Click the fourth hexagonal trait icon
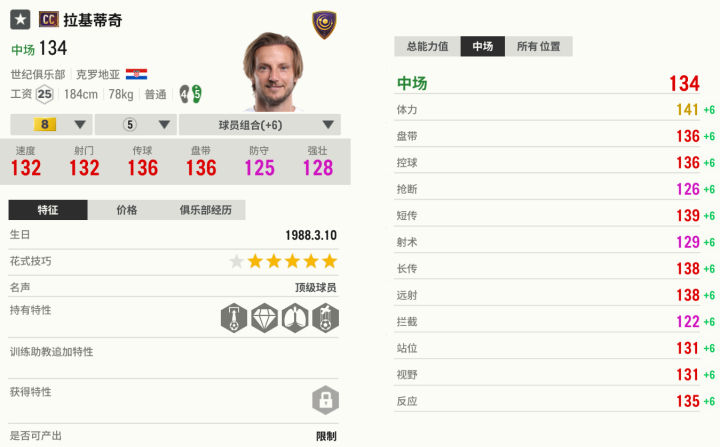720x447 pixels. pos(324,318)
